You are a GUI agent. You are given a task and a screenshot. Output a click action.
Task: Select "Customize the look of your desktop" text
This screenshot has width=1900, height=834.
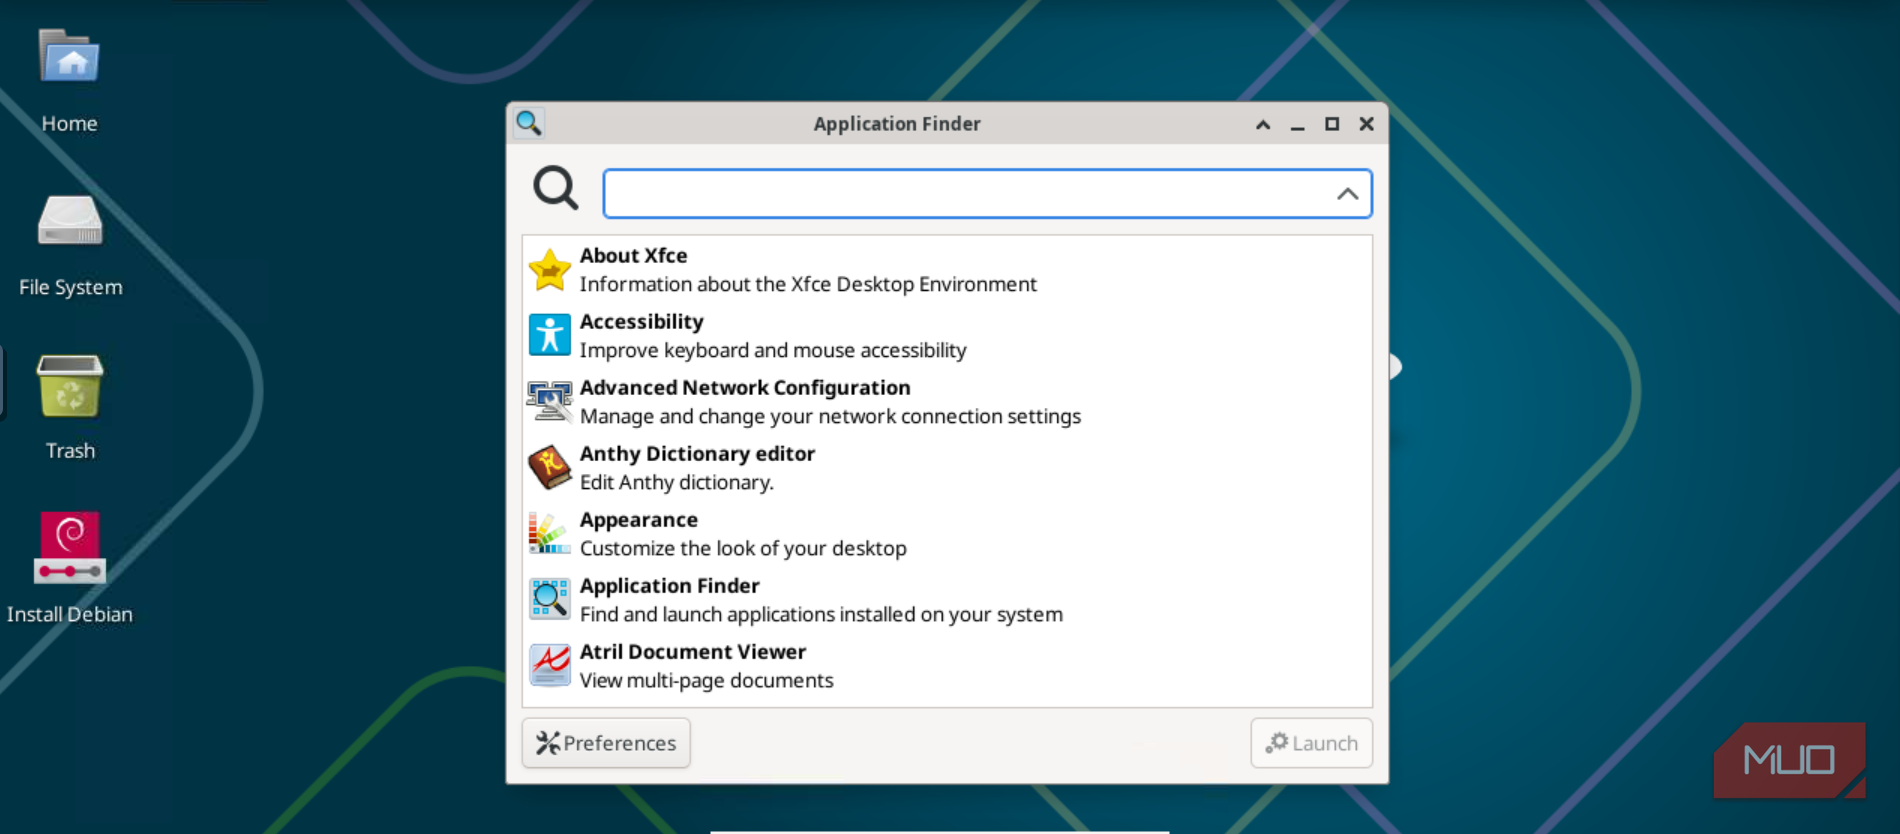pos(743,549)
